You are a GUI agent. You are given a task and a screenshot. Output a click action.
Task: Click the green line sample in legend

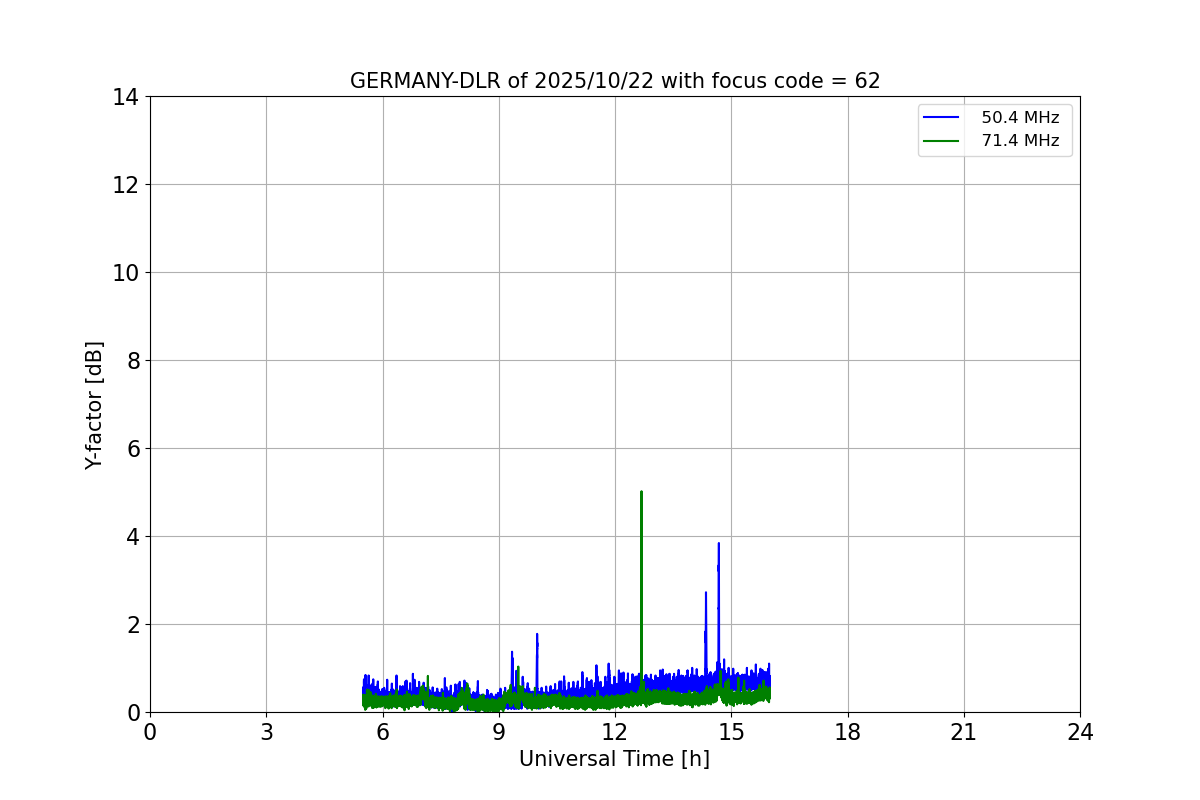(x=942, y=141)
